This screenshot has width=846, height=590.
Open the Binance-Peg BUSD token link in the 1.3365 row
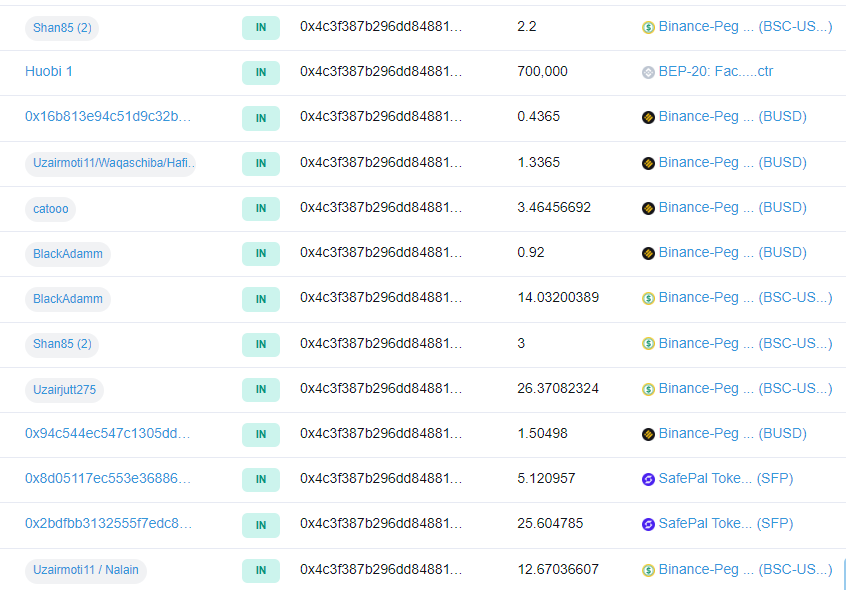click(733, 162)
